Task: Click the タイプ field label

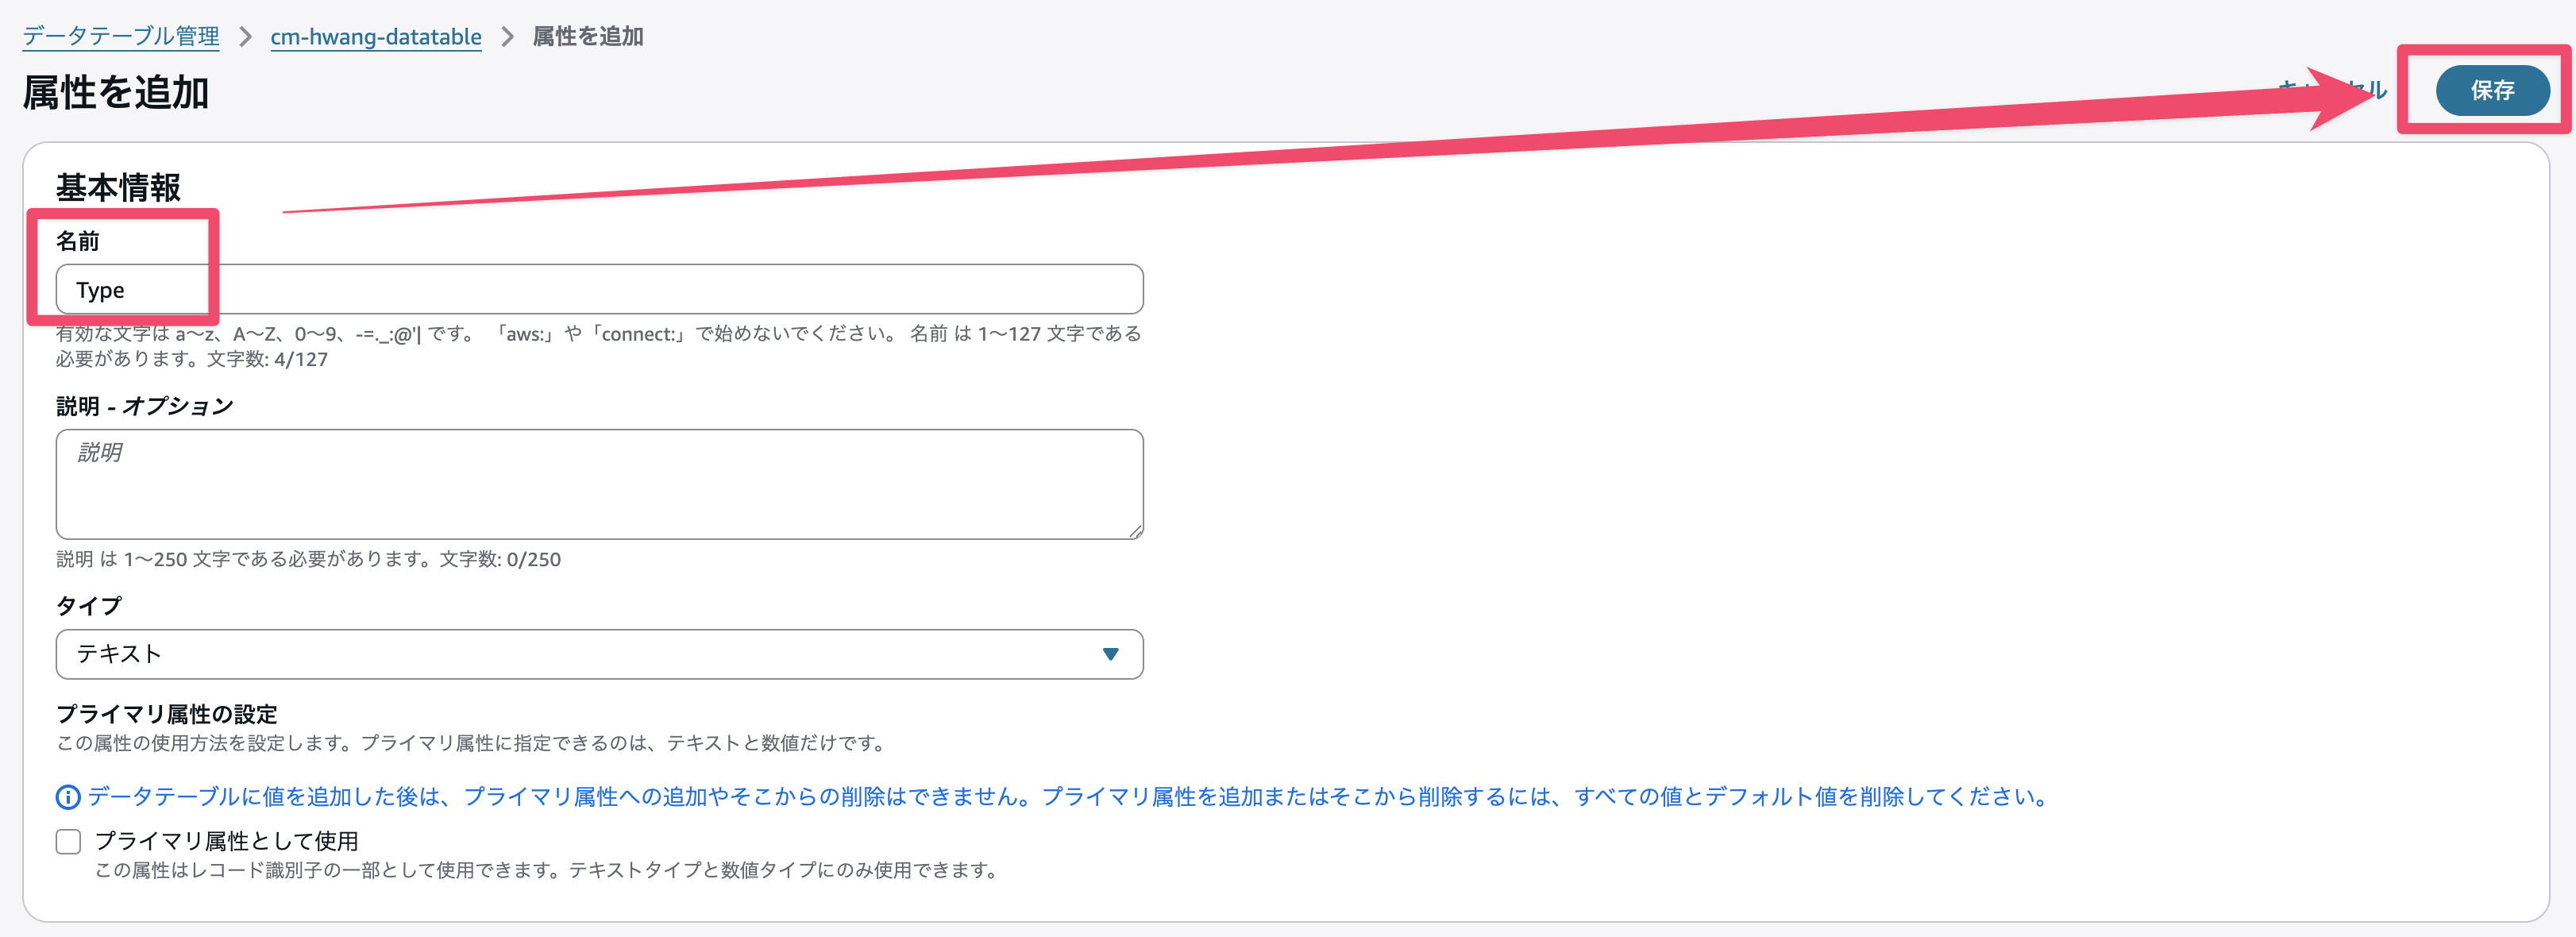Action: point(88,606)
